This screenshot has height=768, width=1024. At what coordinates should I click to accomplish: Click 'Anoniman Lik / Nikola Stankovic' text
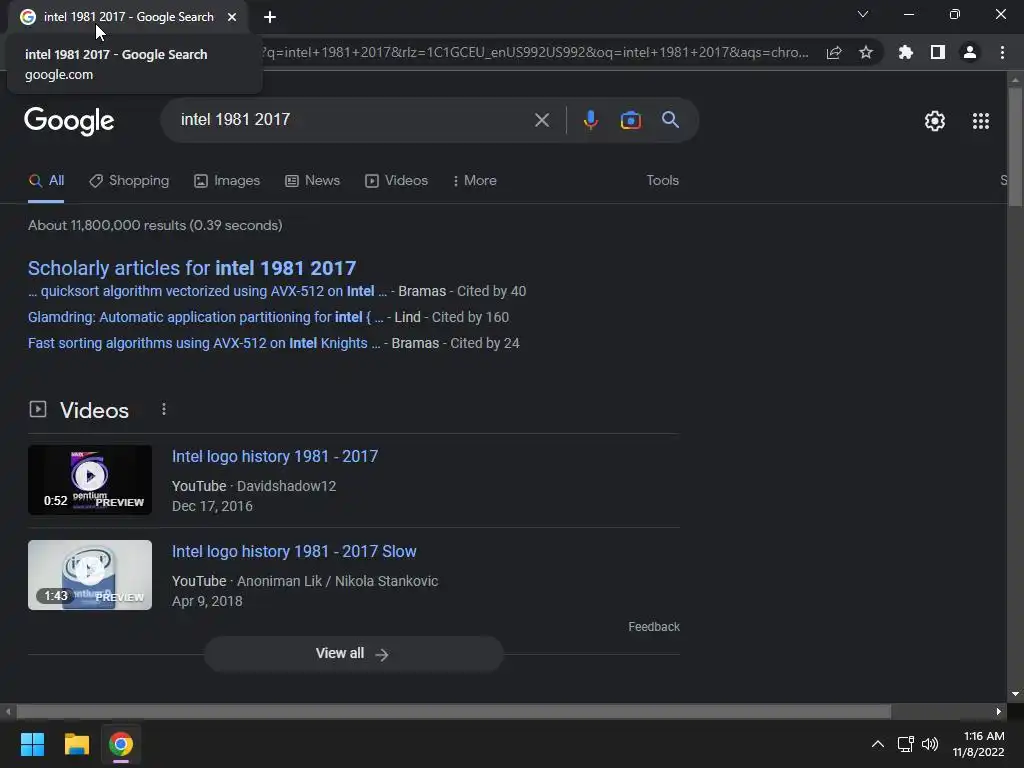point(338,581)
